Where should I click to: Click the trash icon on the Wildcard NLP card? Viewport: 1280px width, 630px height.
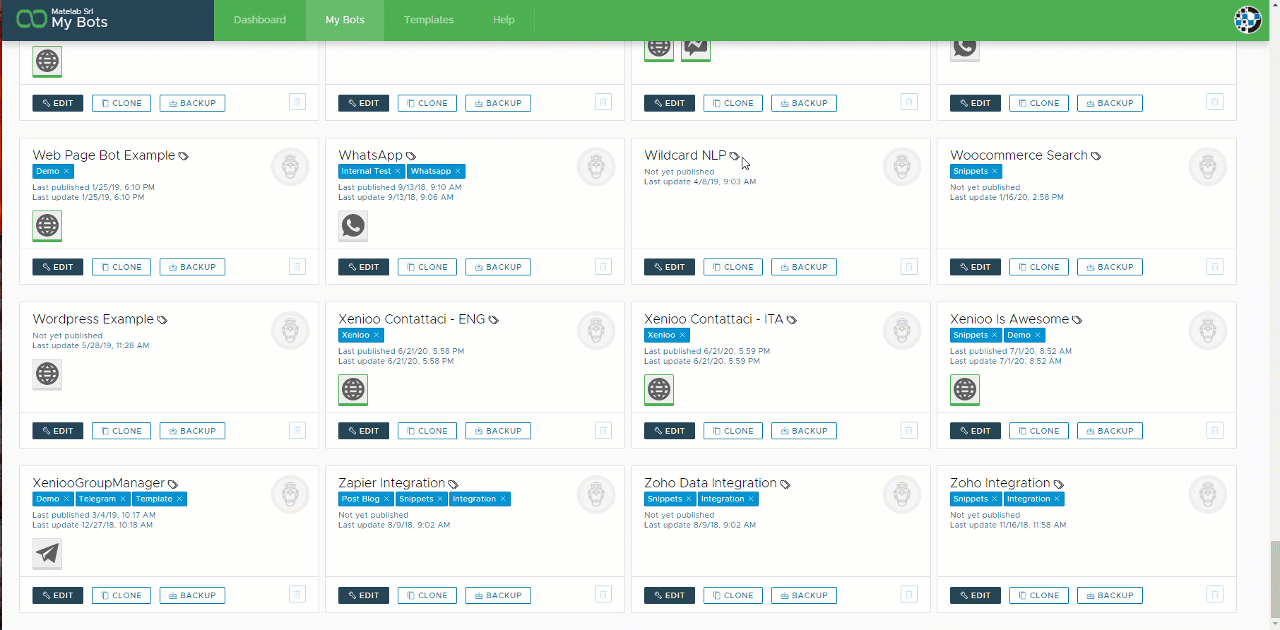(909, 267)
